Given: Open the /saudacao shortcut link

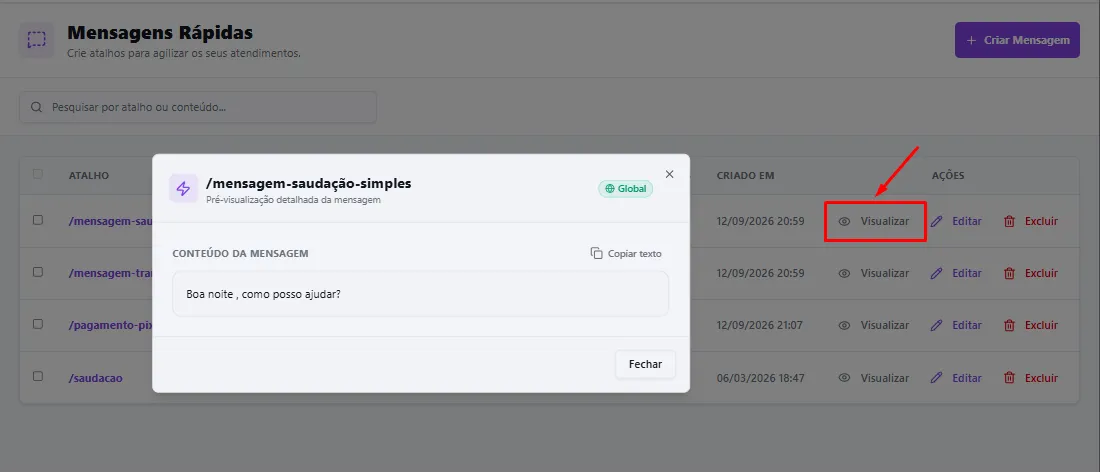Looking at the screenshot, I should [96, 378].
